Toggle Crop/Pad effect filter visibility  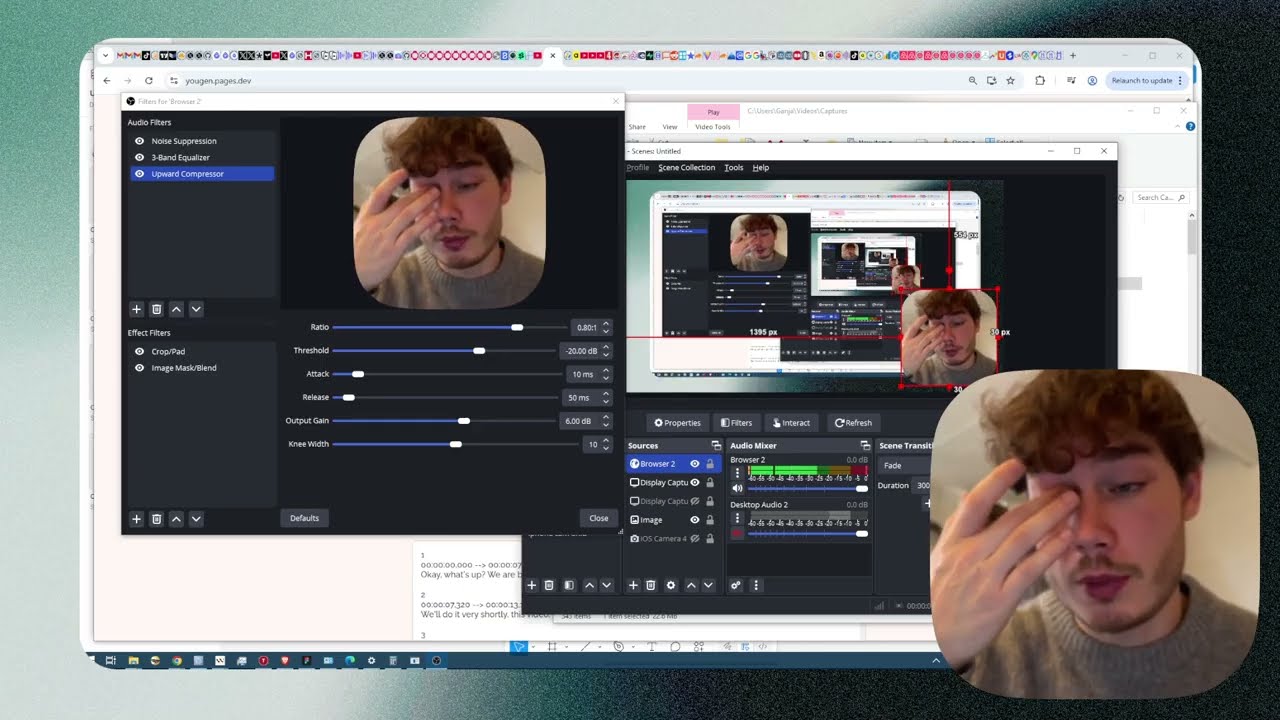click(140, 351)
